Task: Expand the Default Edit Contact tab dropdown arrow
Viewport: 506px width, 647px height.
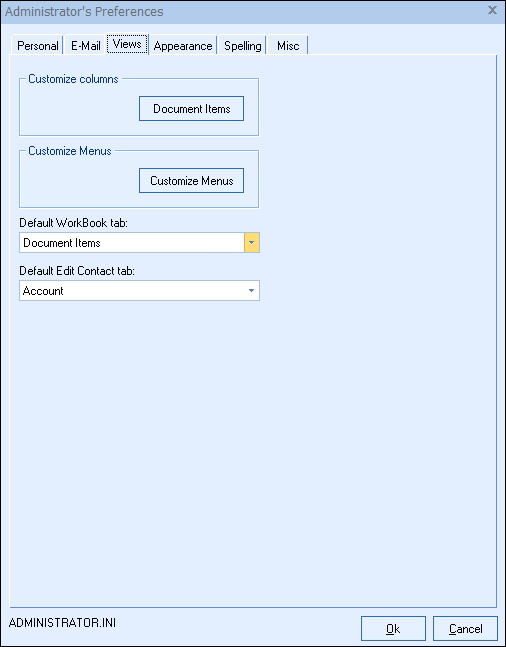Action: pos(251,291)
